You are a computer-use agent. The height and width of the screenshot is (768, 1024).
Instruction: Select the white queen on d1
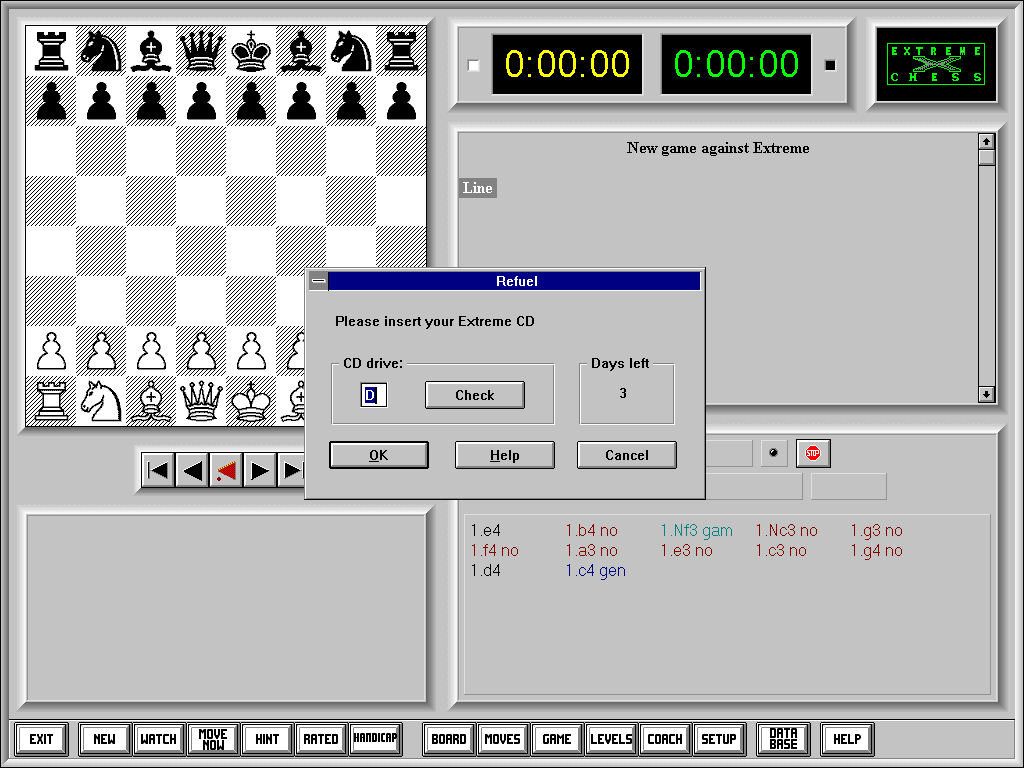click(x=201, y=401)
